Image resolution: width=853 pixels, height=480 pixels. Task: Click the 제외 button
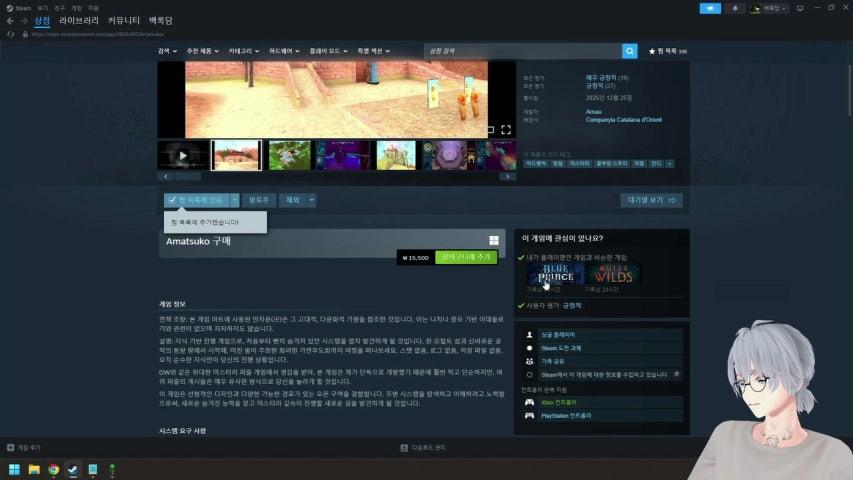(x=293, y=200)
